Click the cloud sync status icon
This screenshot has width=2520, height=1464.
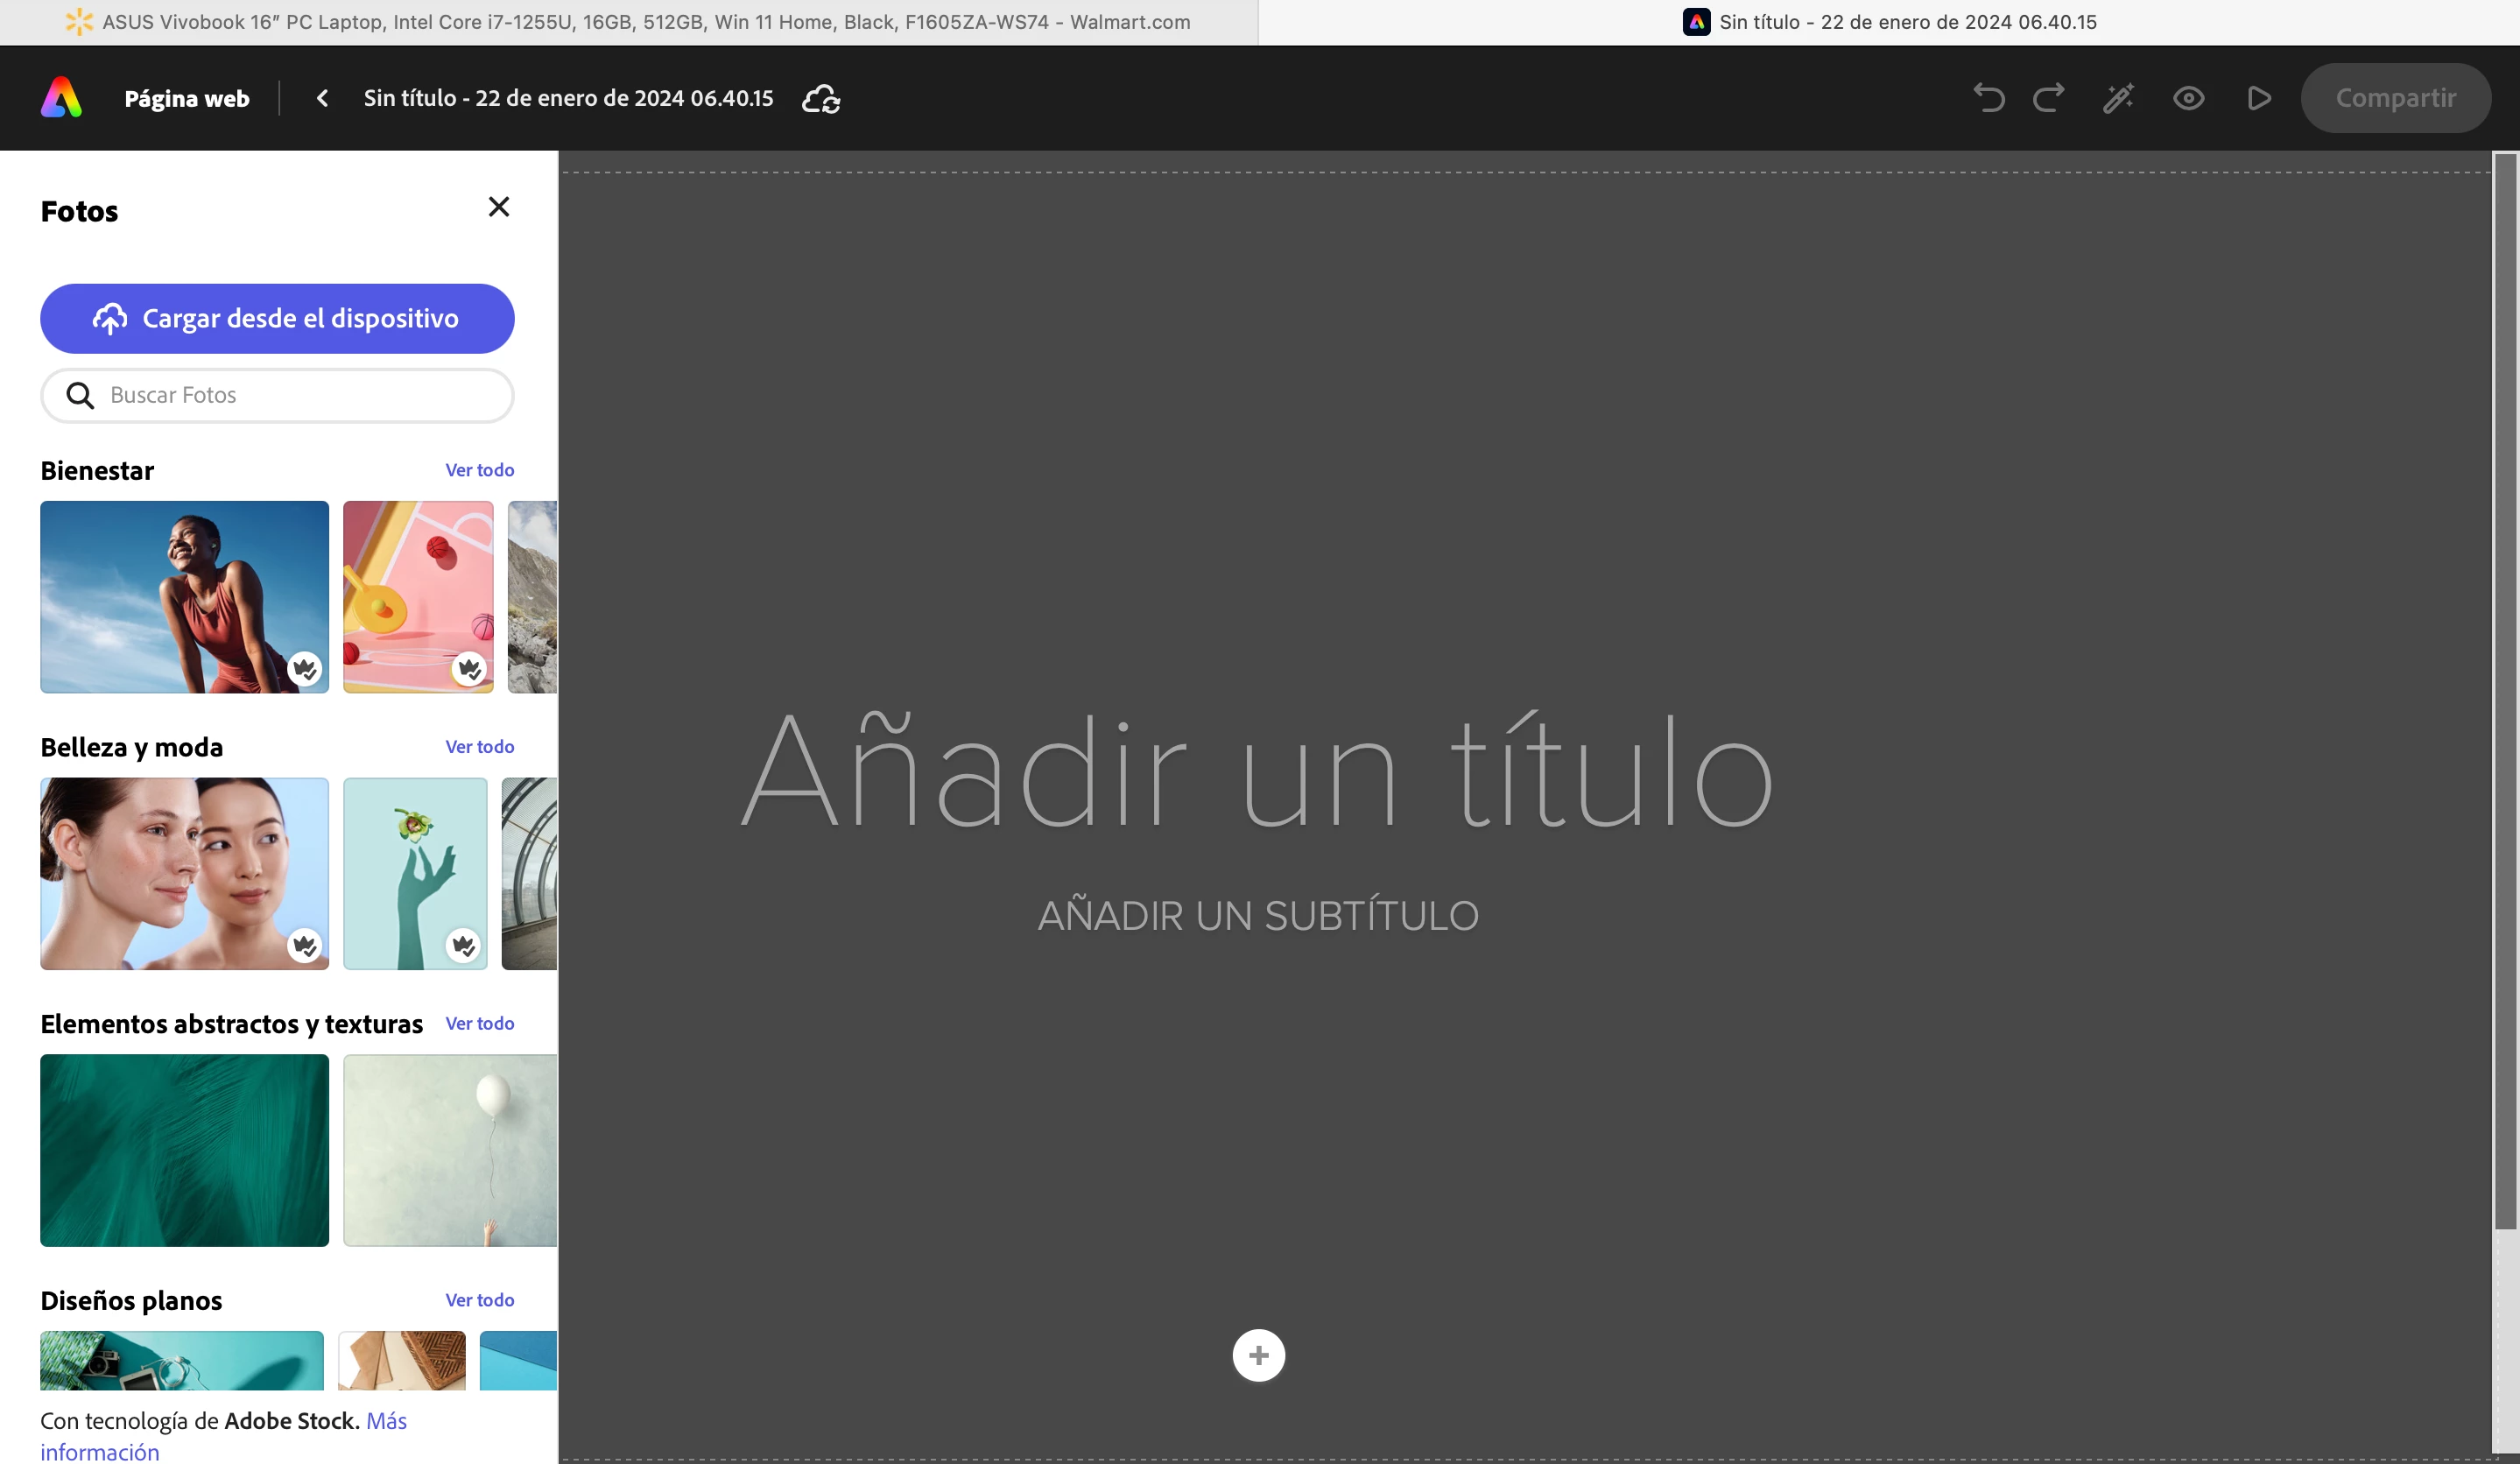pyautogui.click(x=821, y=98)
